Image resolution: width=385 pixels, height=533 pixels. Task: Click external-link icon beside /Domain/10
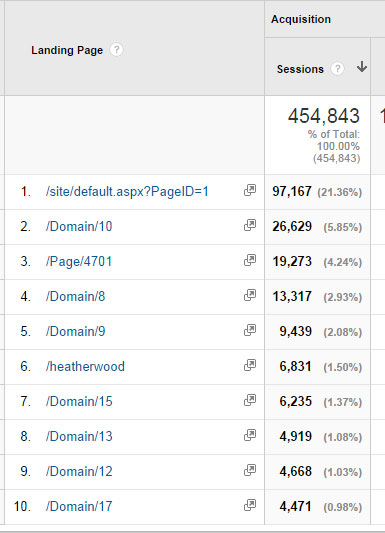(x=250, y=225)
